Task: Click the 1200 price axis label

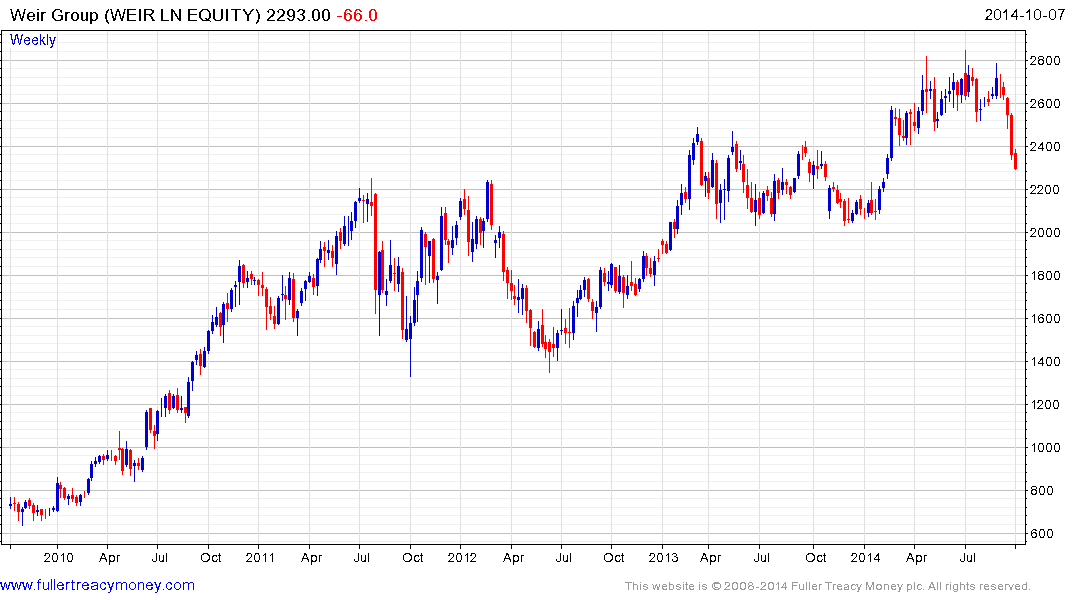Action: pyautogui.click(x=1045, y=405)
